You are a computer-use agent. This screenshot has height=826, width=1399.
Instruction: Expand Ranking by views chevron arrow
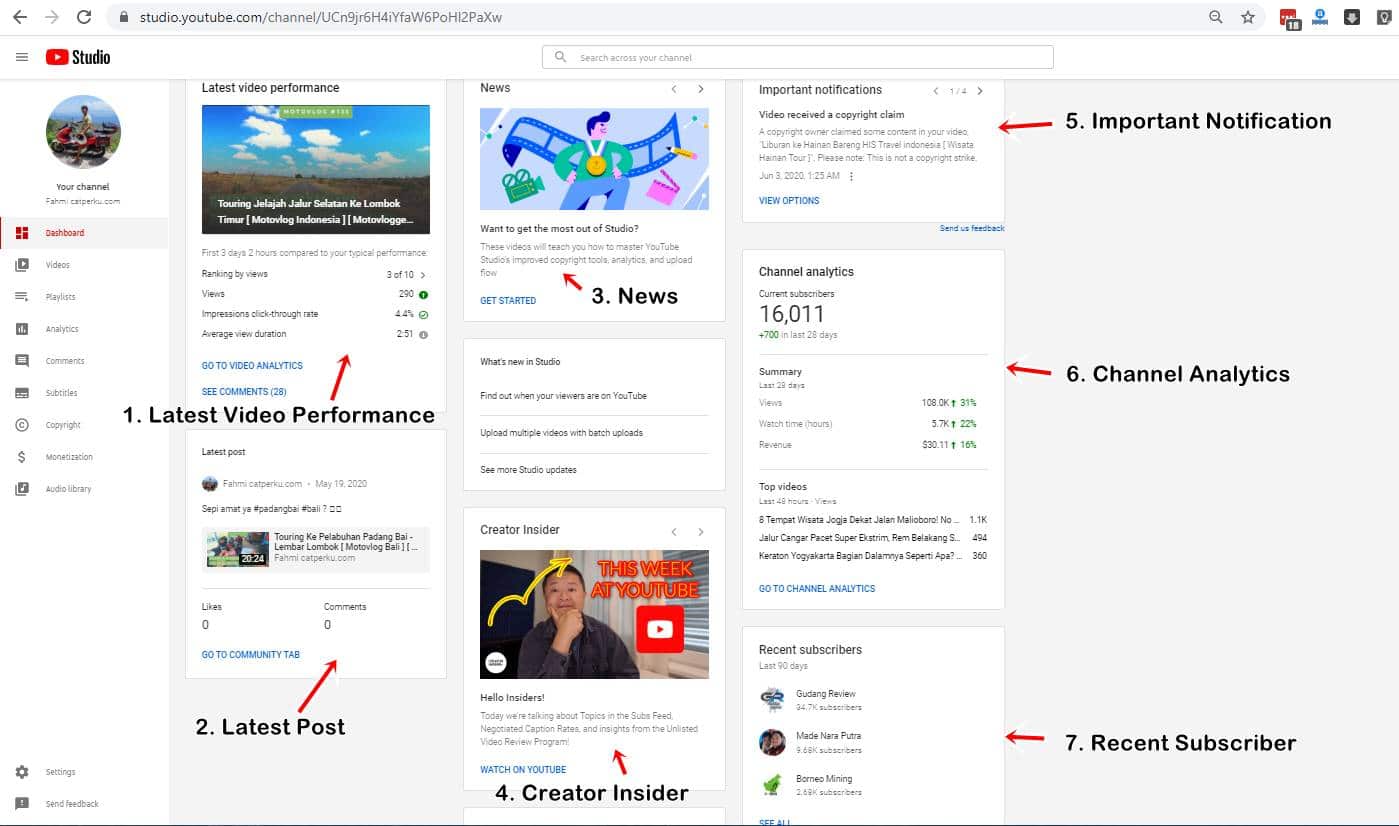pyautogui.click(x=423, y=275)
